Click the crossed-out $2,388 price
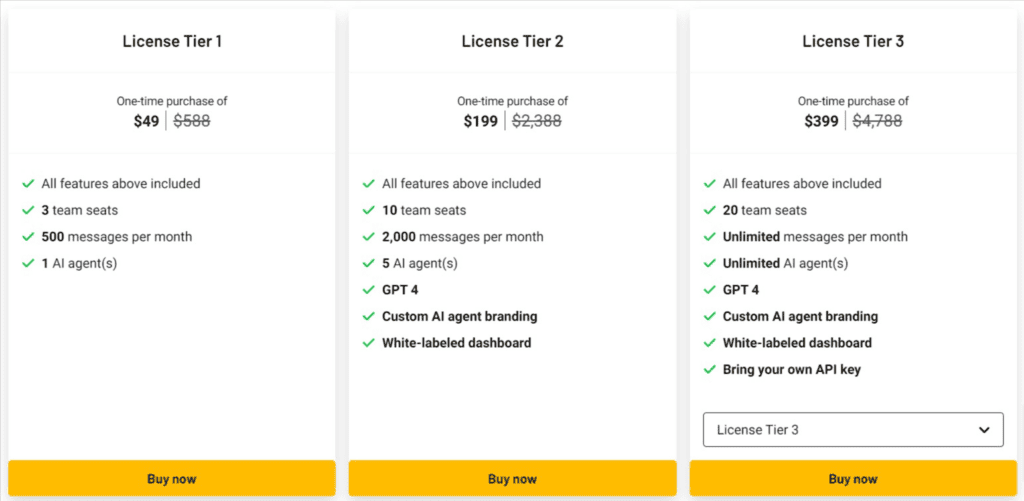 (x=537, y=121)
